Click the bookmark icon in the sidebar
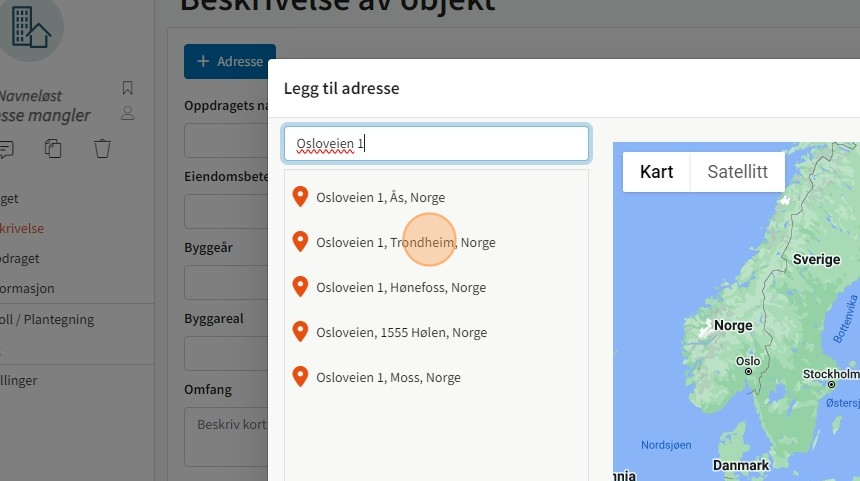The width and height of the screenshot is (860, 481). (x=128, y=88)
